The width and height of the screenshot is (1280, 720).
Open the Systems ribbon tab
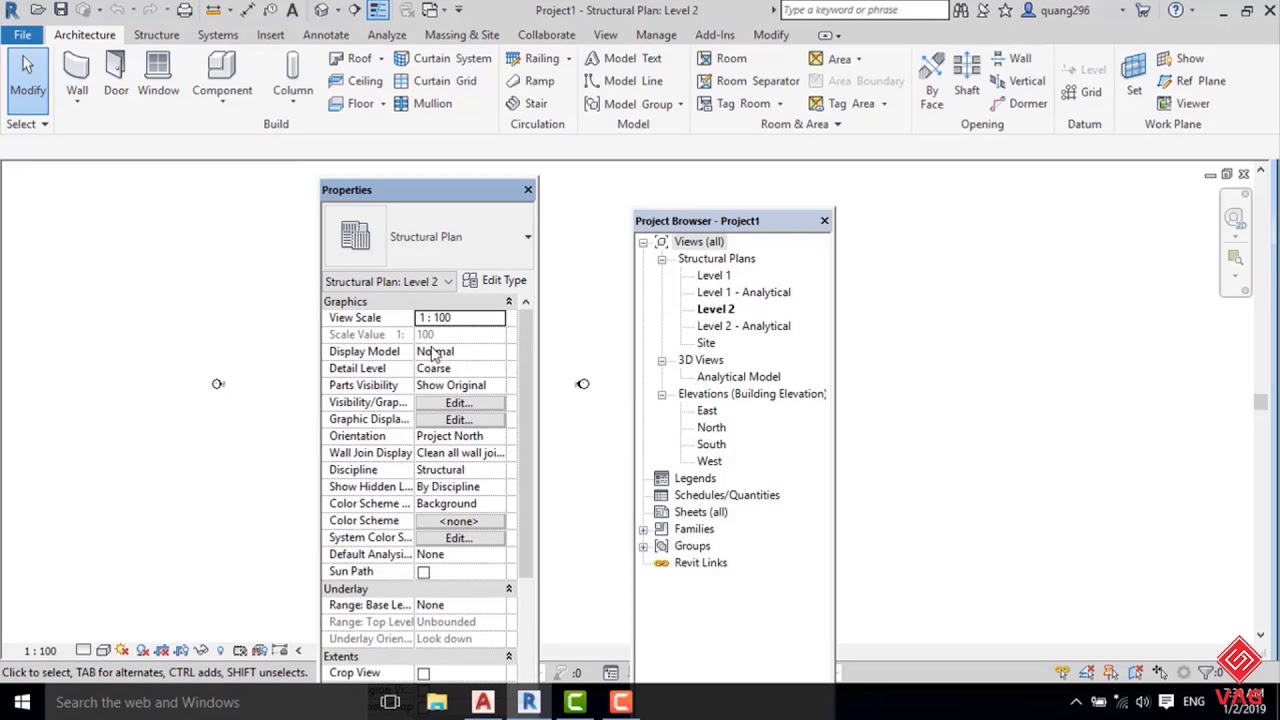217,35
